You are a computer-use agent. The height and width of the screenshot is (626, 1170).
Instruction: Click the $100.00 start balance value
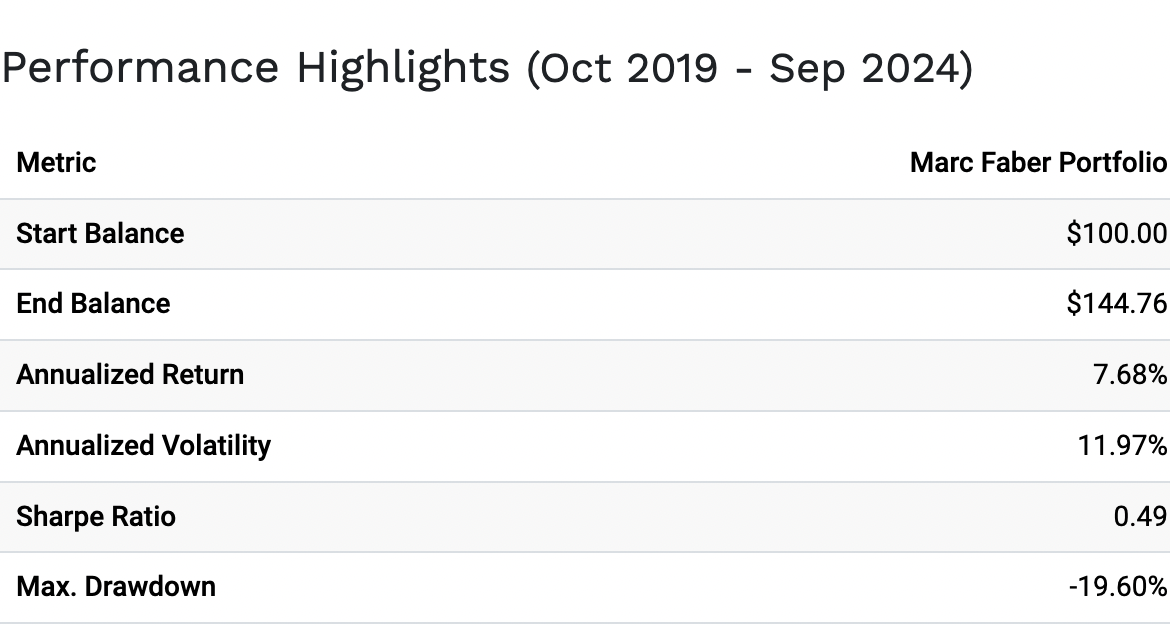1116,234
